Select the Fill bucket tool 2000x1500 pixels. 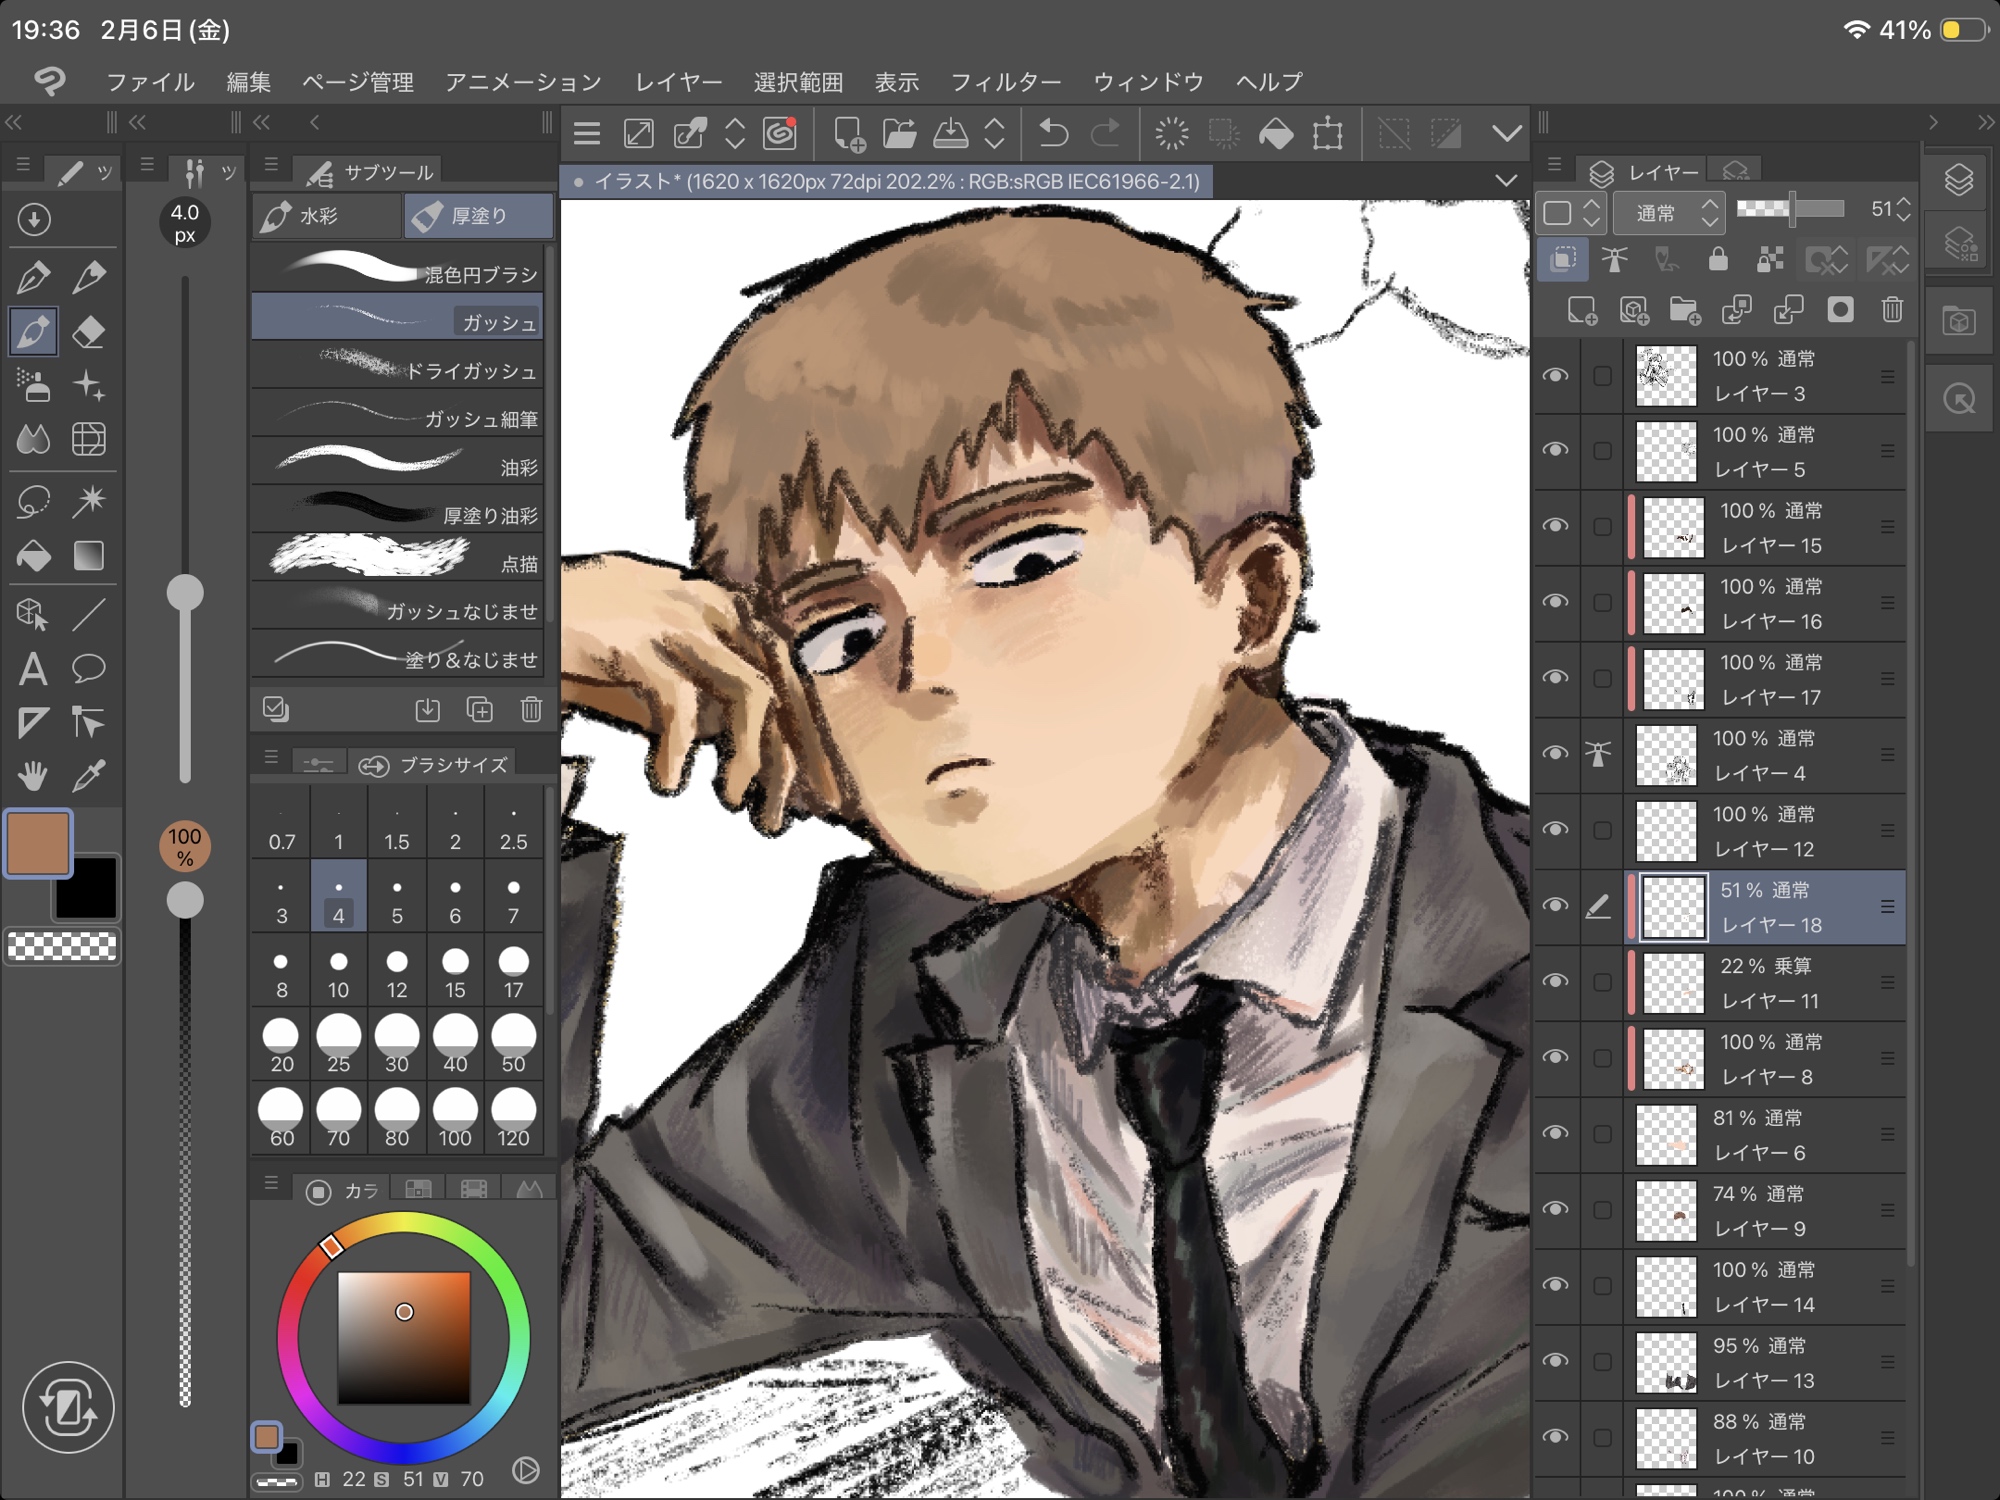coord(33,556)
